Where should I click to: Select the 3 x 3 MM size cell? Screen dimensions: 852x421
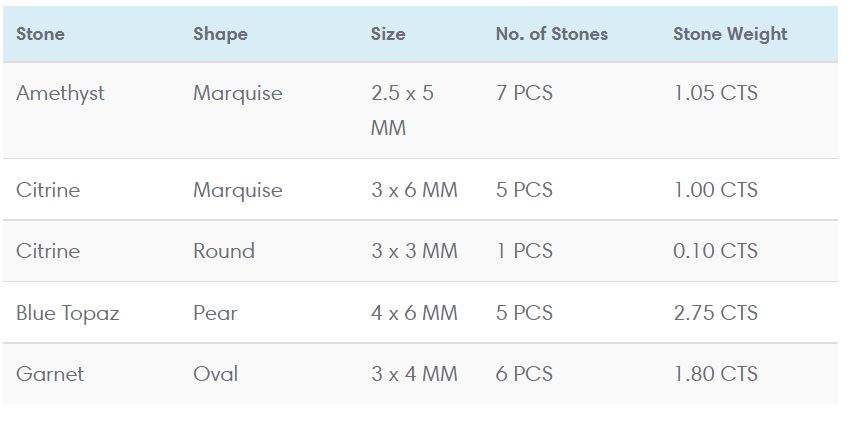[414, 251]
